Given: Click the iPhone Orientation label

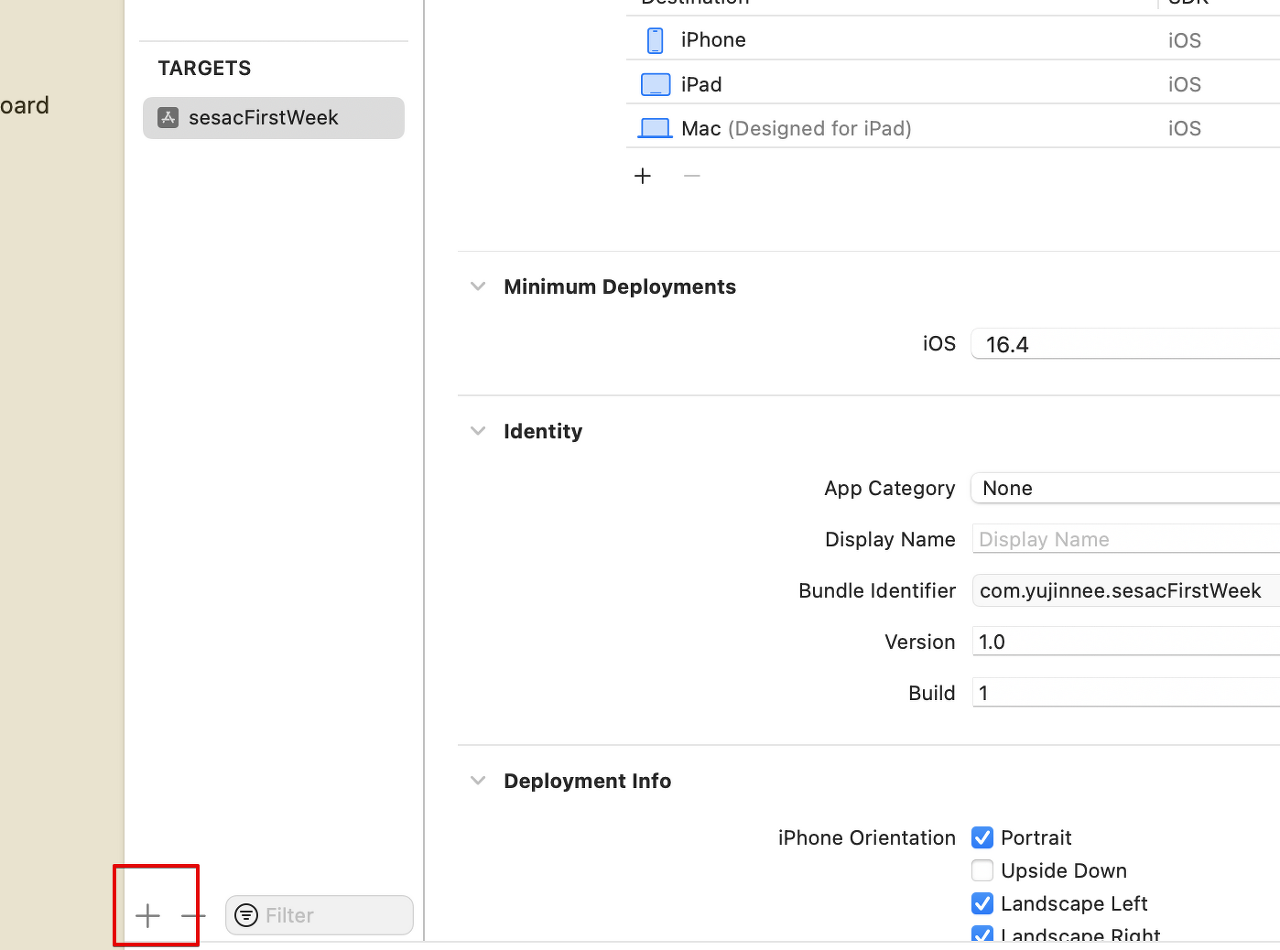Looking at the screenshot, I should tap(867, 838).
